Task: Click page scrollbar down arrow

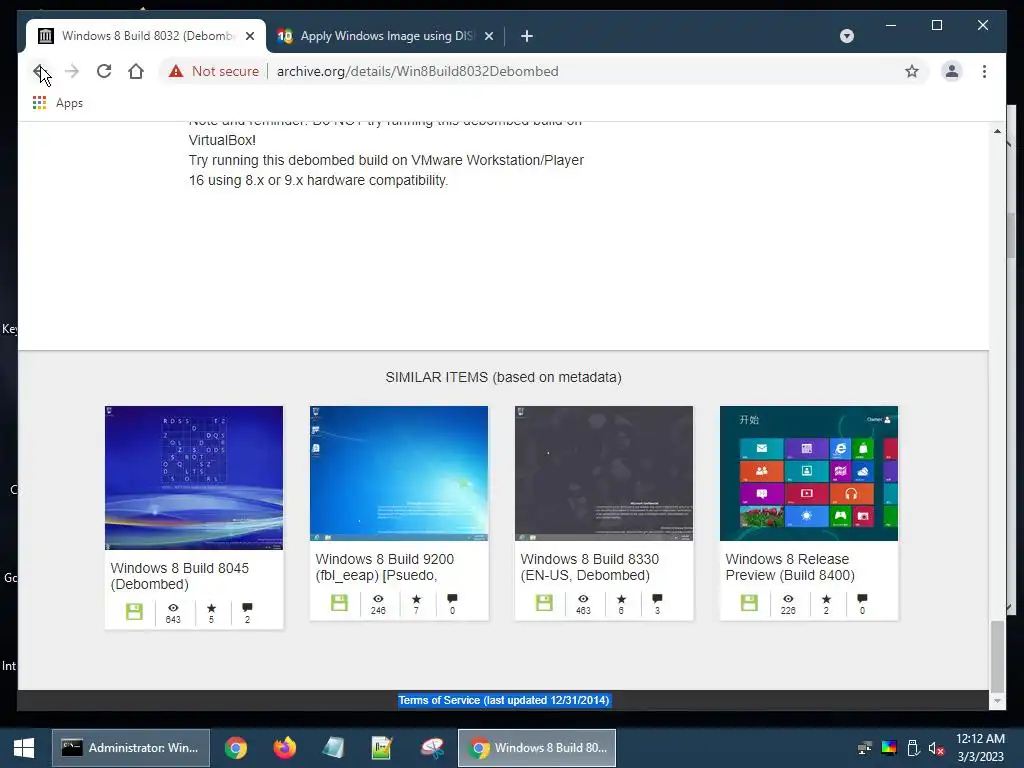Action: coord(997,701)
